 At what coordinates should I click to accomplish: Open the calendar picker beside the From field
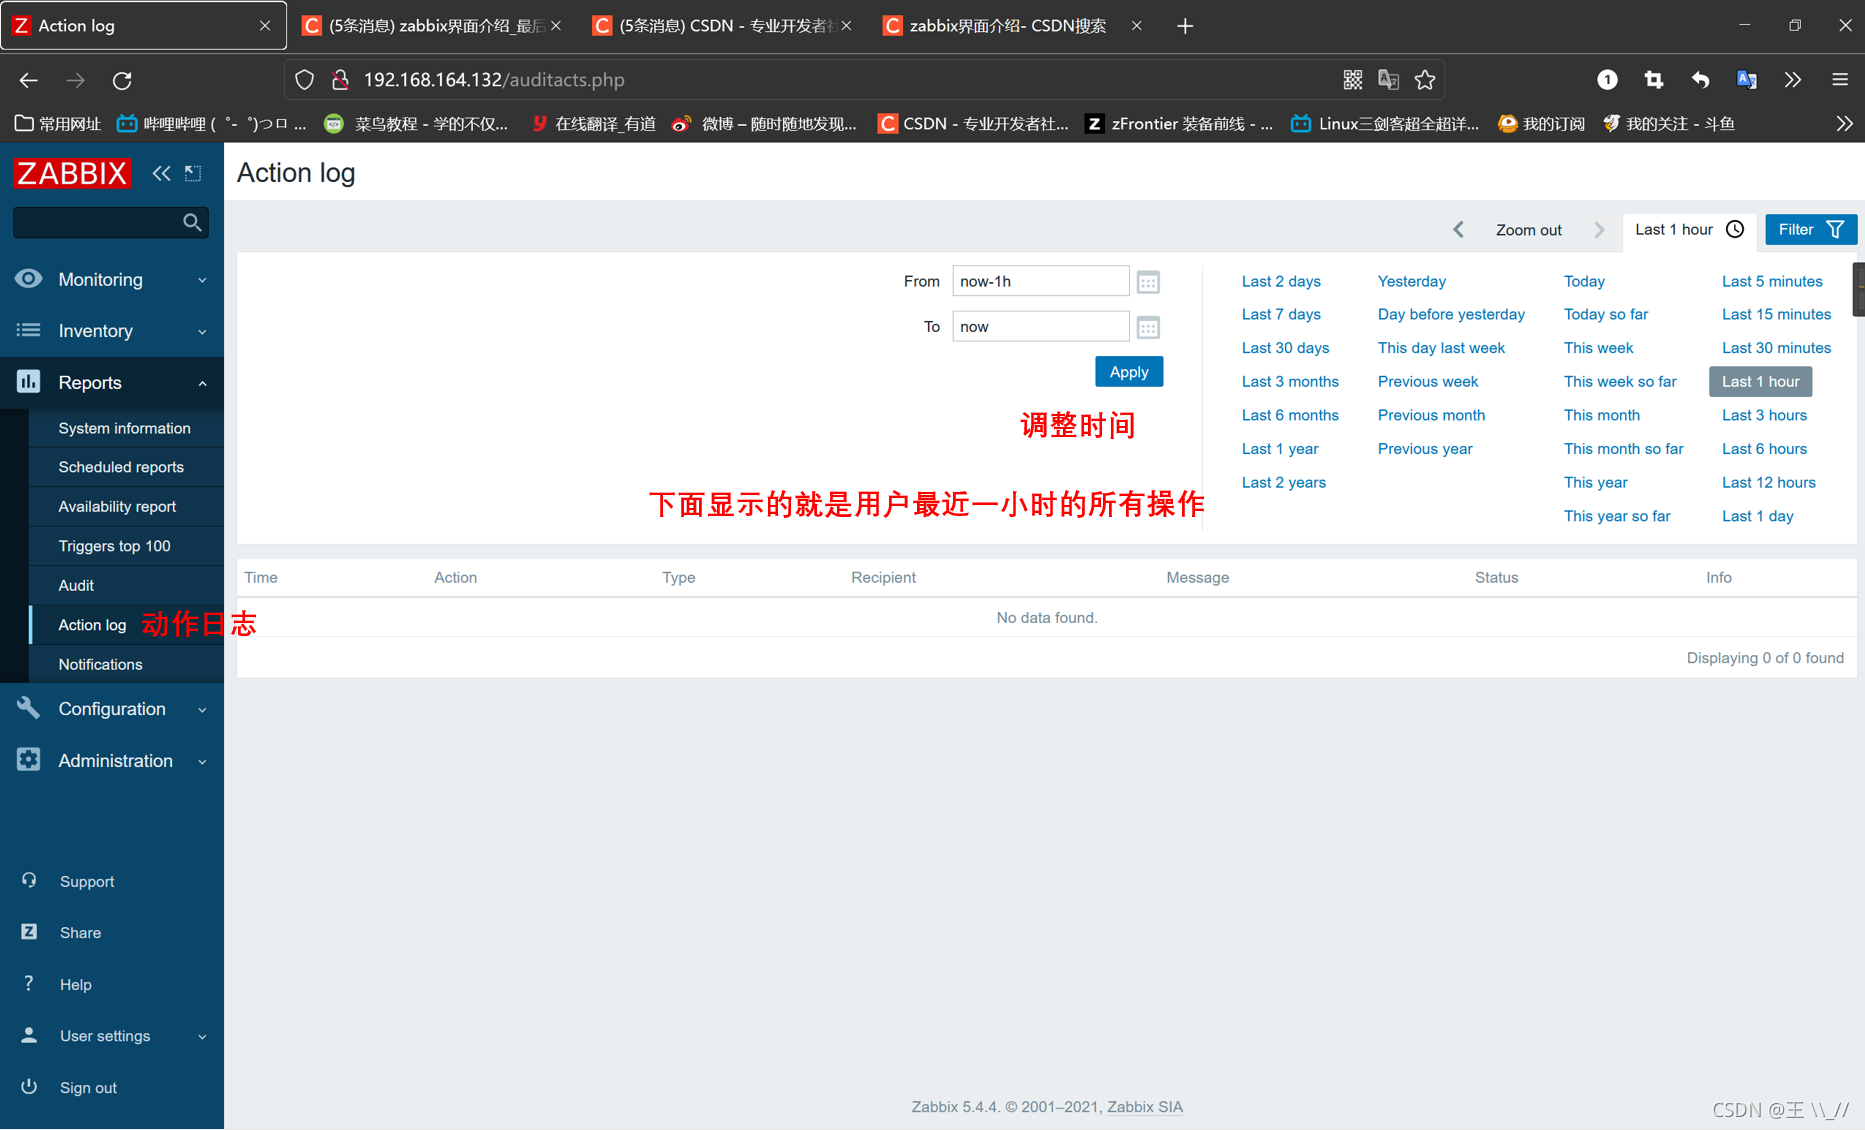[x=1147, y=281]
